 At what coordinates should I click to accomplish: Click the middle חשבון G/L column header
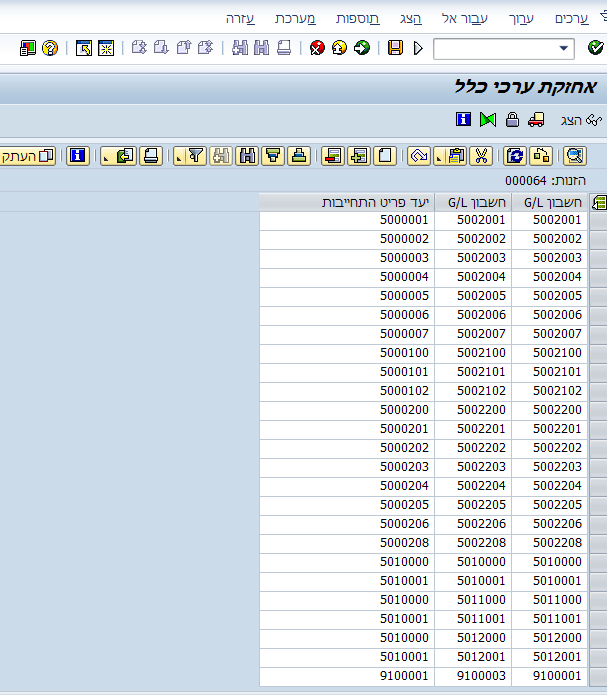(x=473, y=203)
